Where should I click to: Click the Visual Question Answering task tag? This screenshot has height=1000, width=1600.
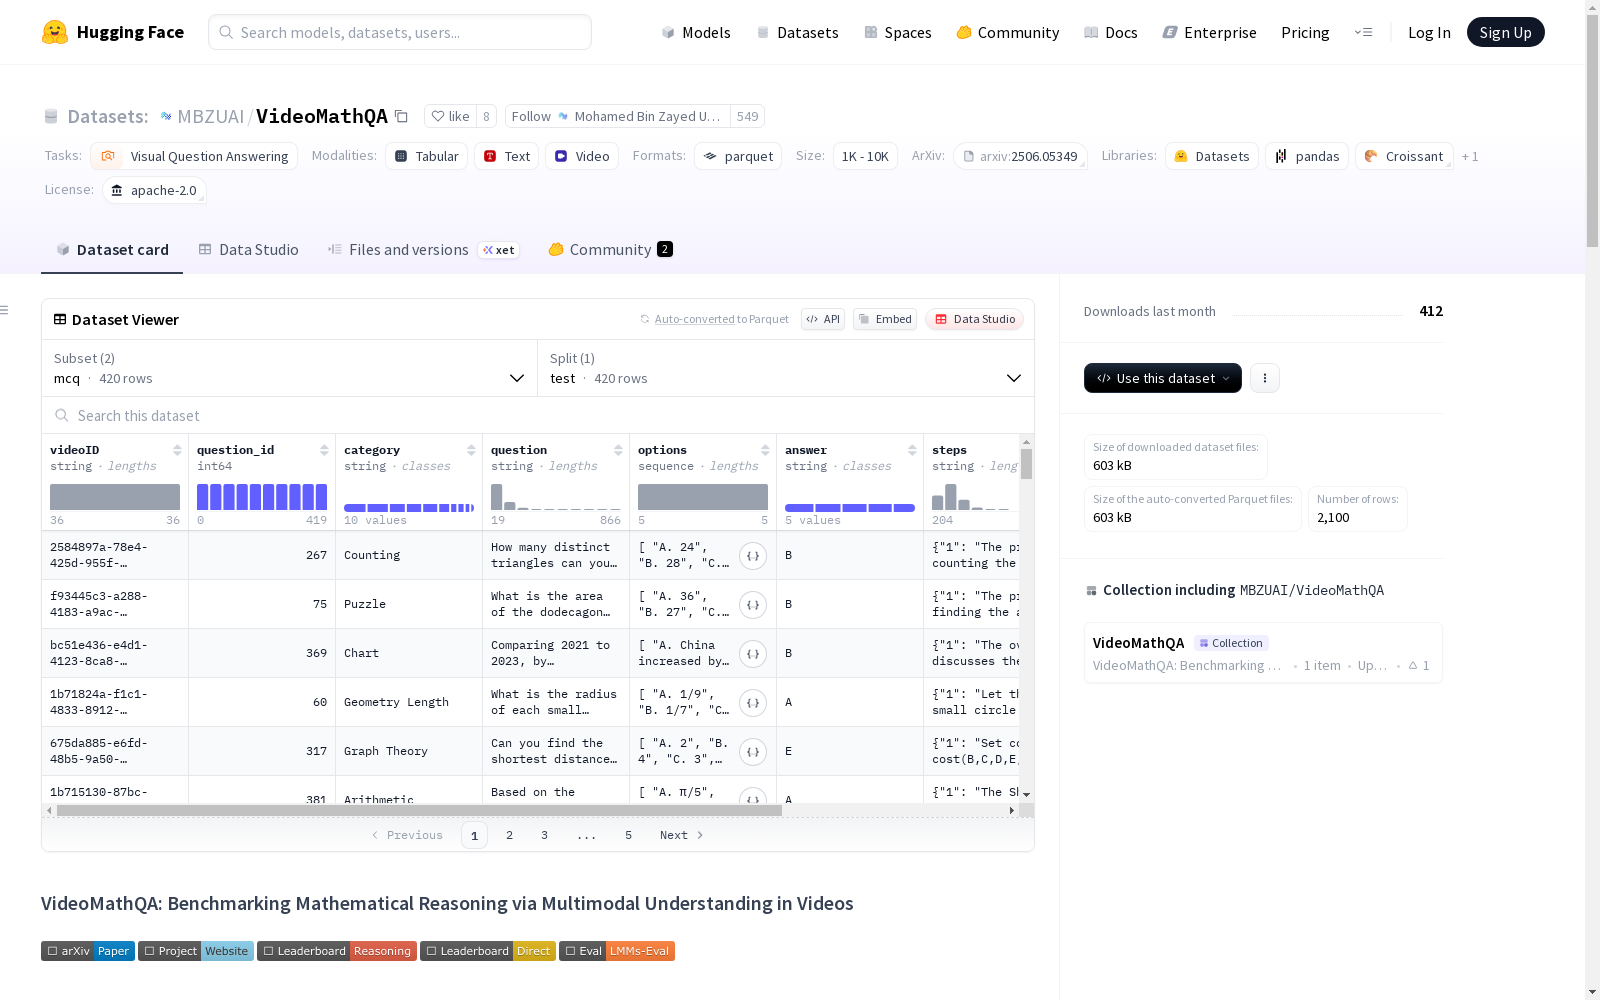(194, 156)
